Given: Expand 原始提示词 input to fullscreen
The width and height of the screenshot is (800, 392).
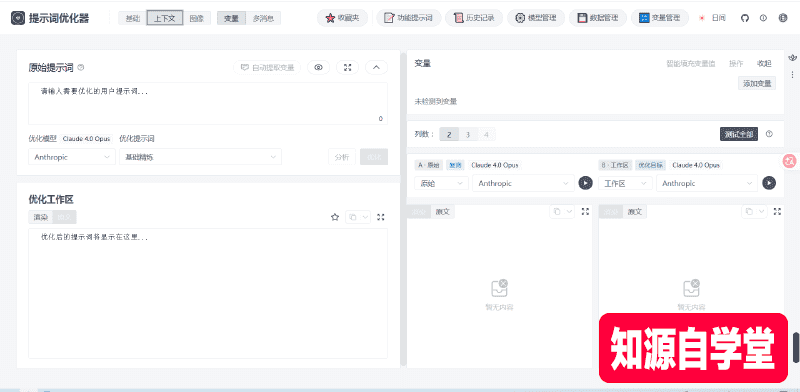Looking at the screenshot, I should tap(347, 67).
